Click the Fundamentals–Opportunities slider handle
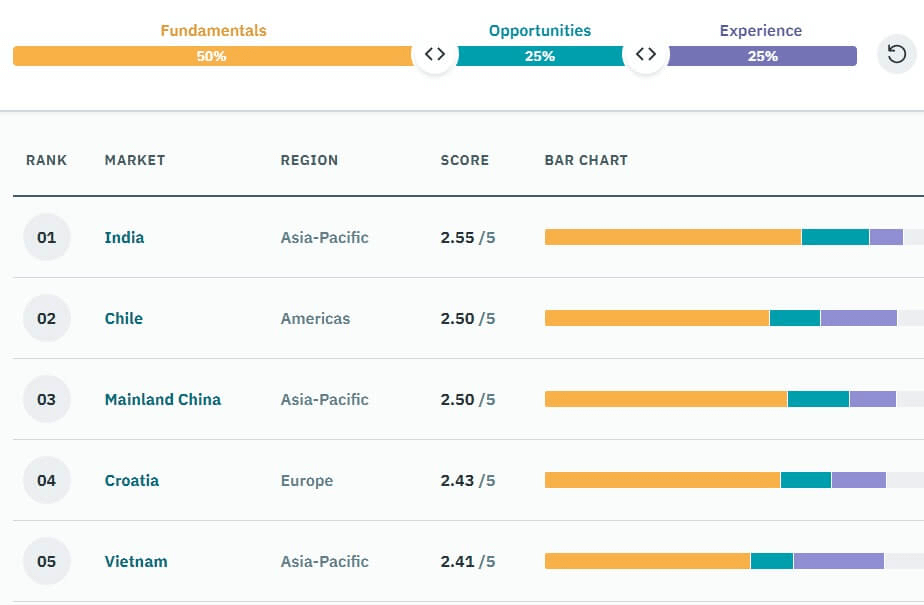924x605 pixels. 435,54
